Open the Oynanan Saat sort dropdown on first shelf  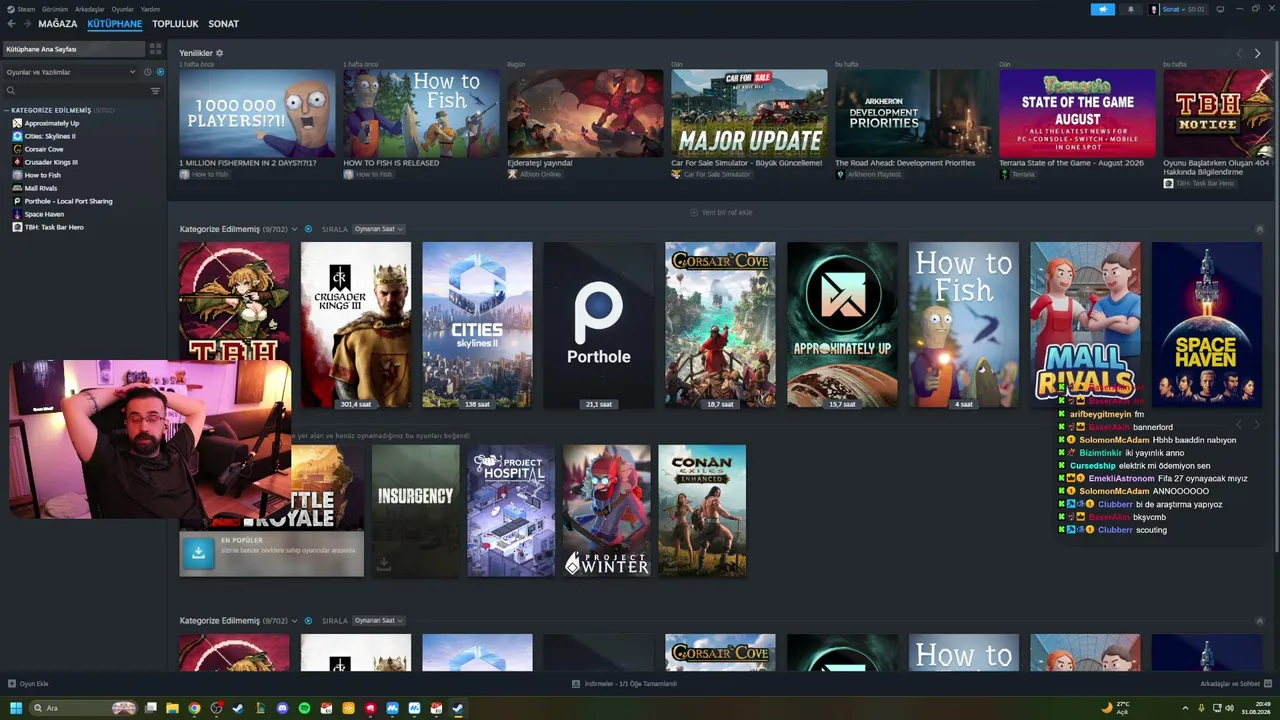[378, 229]
